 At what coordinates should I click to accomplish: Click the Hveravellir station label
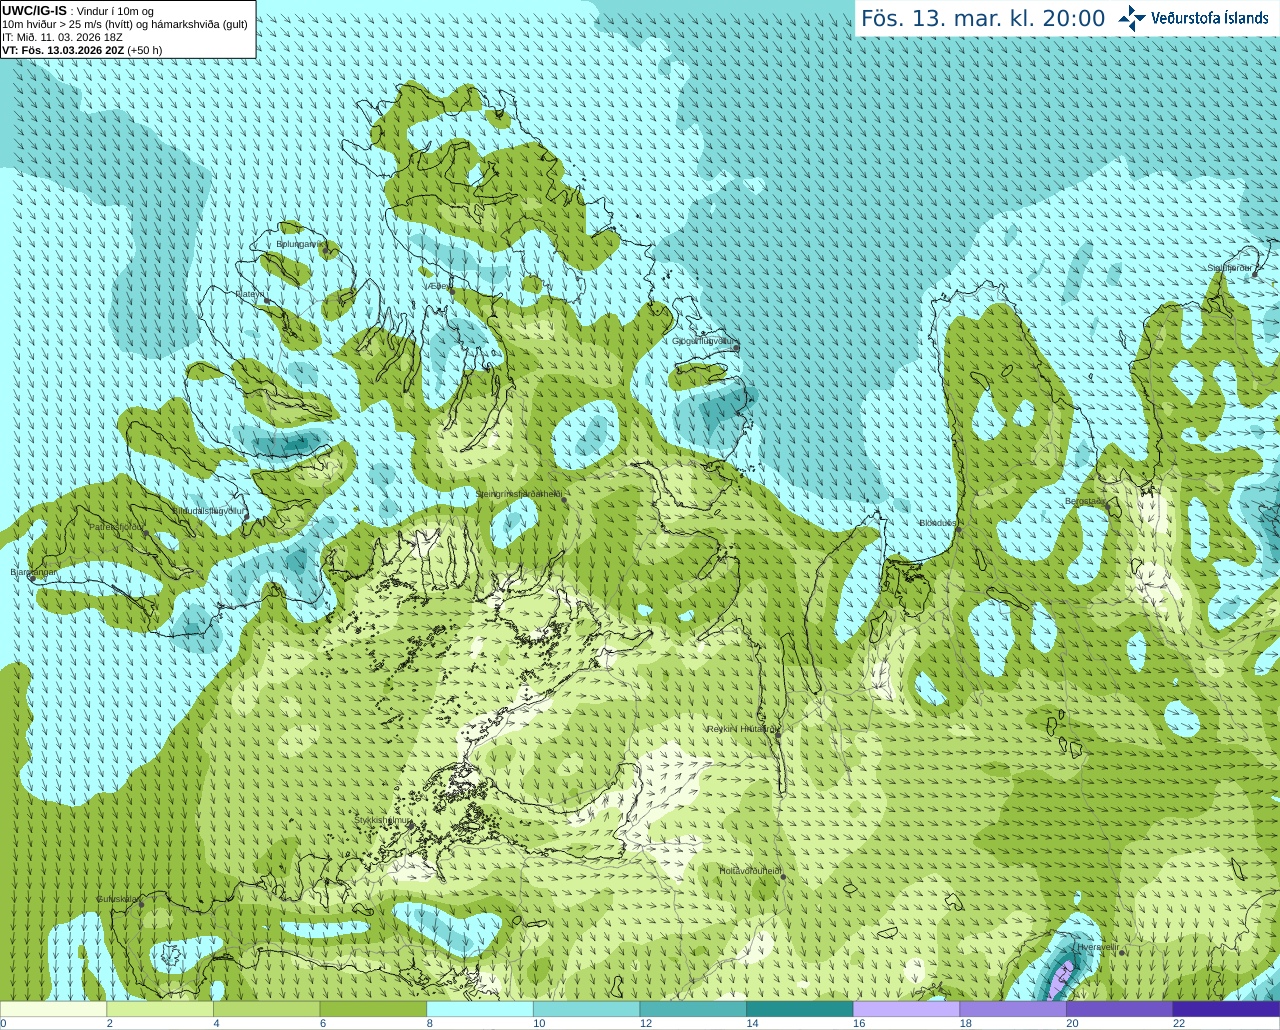click(x=1097, y=947)
